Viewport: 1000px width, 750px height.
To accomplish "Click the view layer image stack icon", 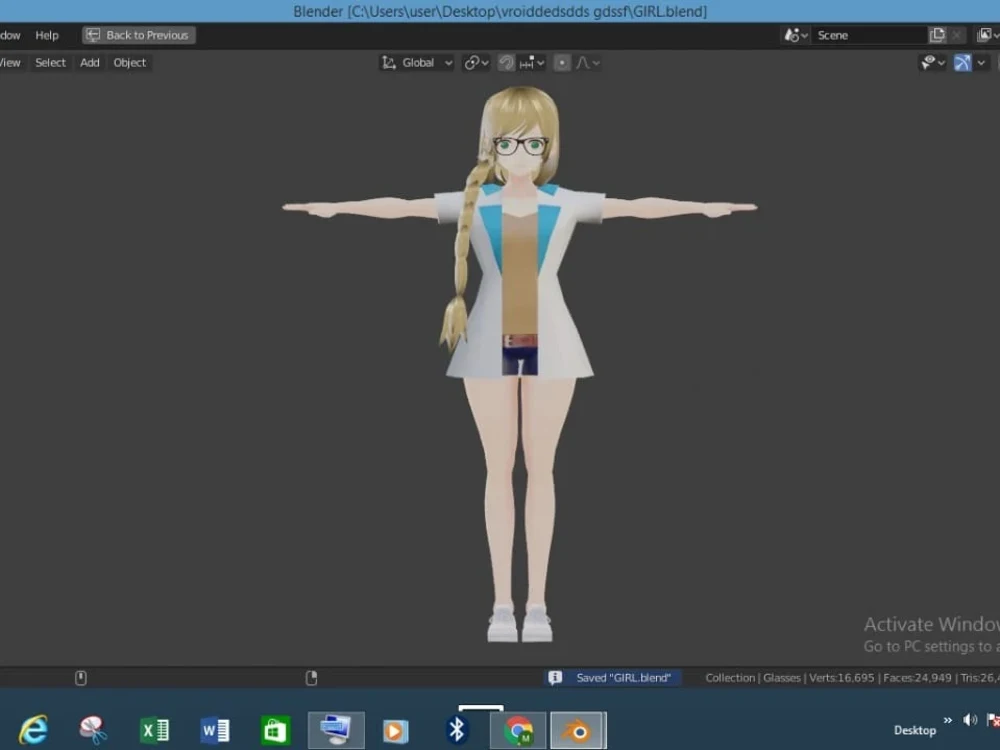I will click(x=986, y=35).
